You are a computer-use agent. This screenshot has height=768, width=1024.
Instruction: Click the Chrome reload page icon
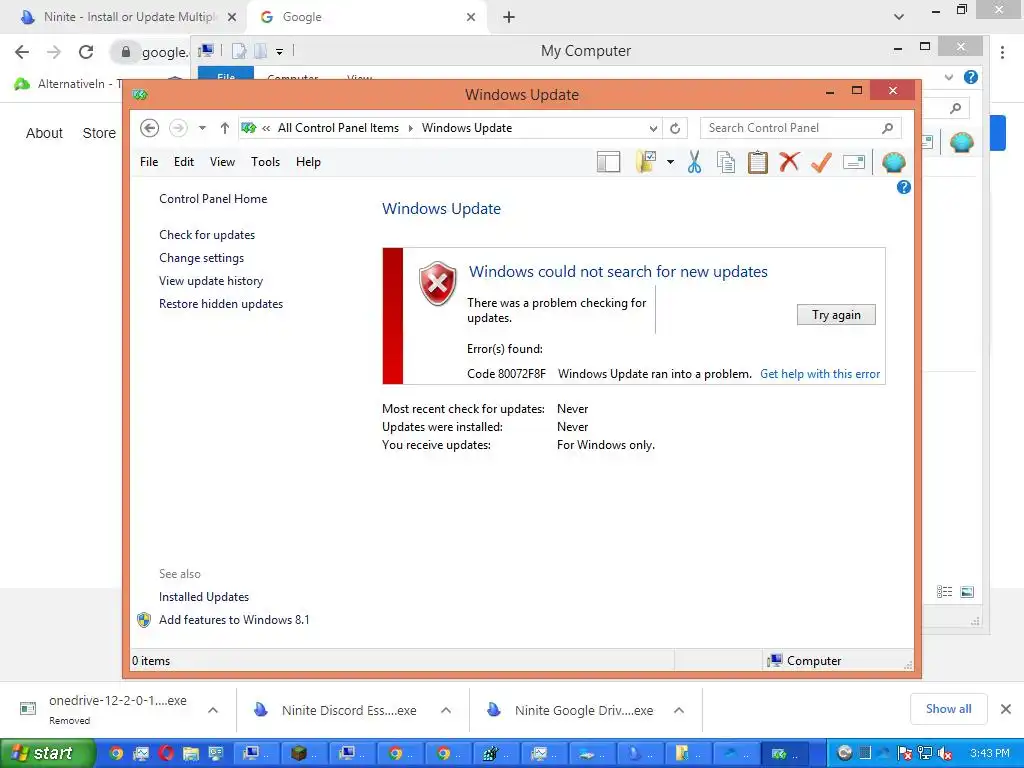click(x=86, y=52)
